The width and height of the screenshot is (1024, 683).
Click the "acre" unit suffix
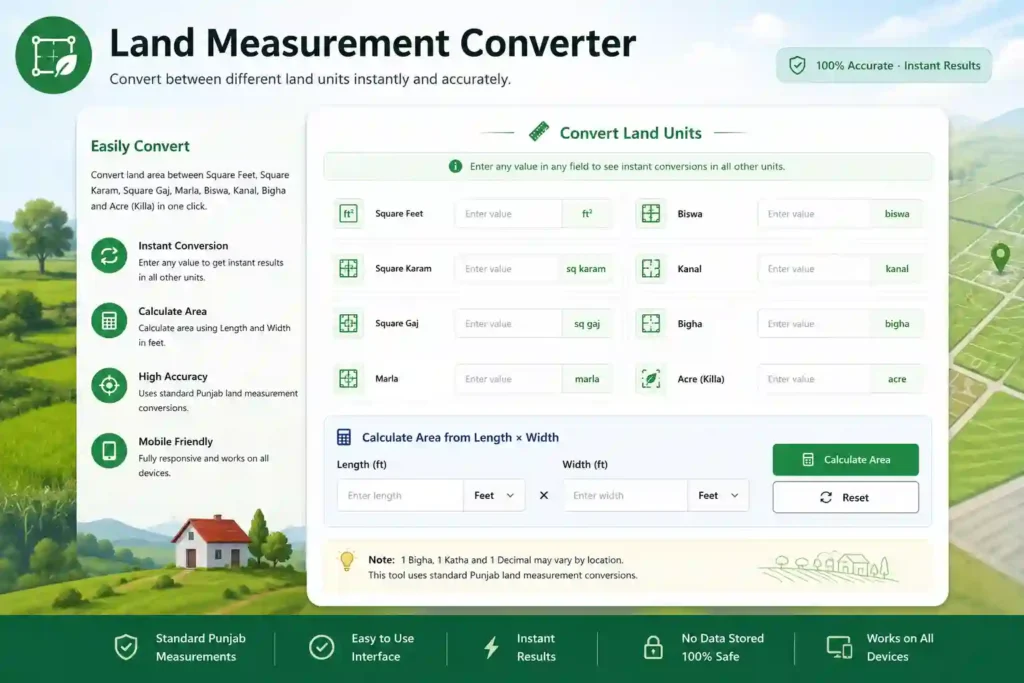point(897,379)
